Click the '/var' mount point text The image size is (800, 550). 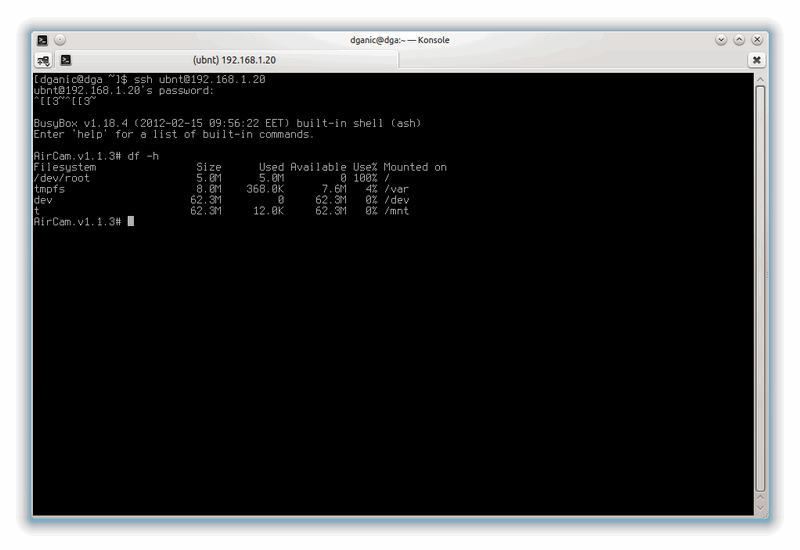click(x=396, y=189)
